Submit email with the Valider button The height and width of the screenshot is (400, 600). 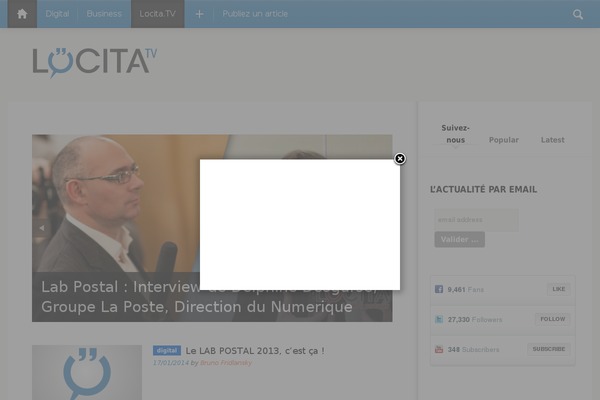pos(460,240)
